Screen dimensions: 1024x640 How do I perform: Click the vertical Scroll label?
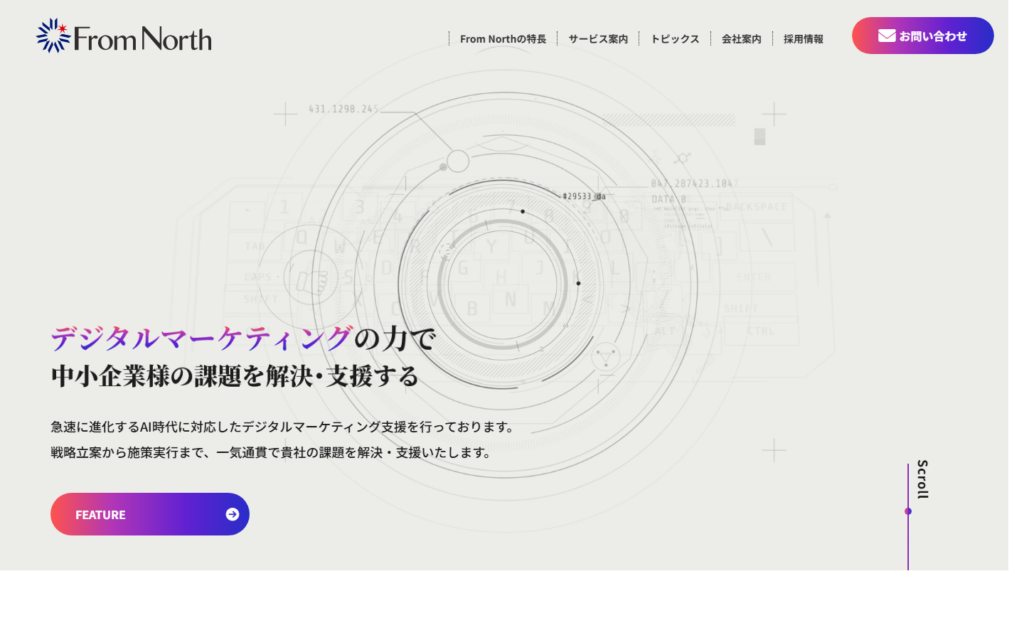922,479
